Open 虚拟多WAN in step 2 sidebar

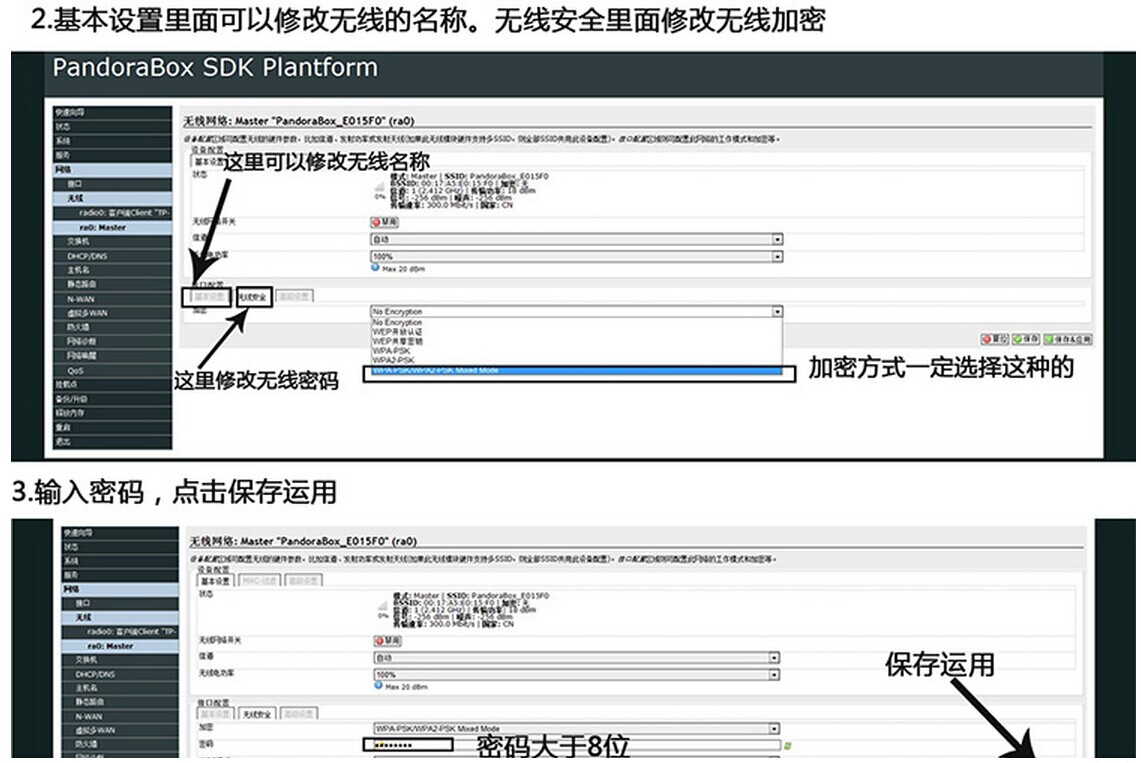pyautogui.click(x=112, y=313)
